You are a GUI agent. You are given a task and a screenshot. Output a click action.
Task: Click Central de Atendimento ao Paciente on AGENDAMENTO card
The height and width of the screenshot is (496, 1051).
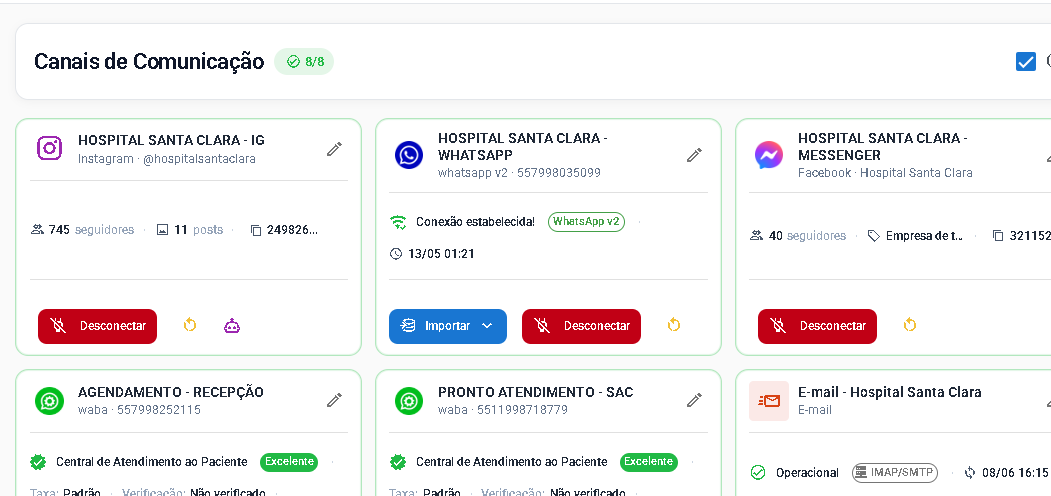[x=151, y=462]
